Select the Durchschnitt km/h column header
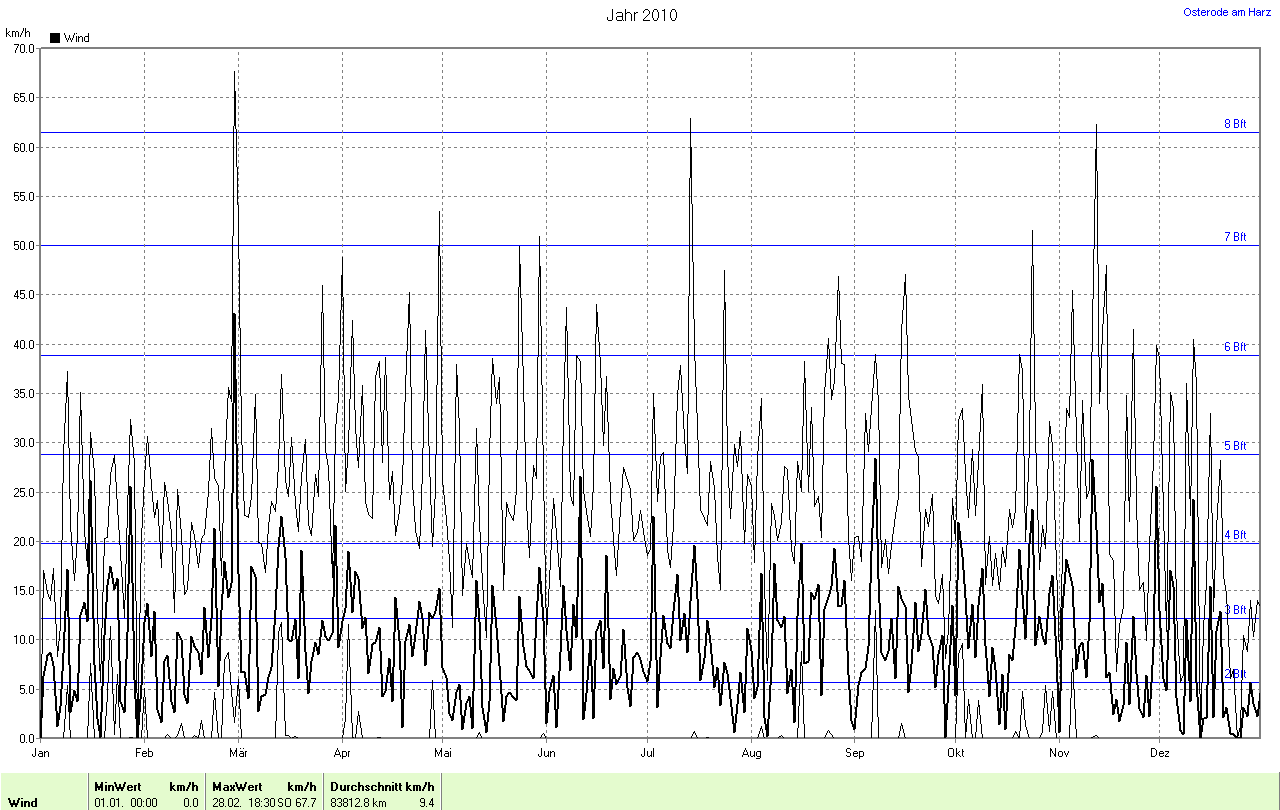The width and height of the screenshot is (1280, 810). [x=382, y=787]
